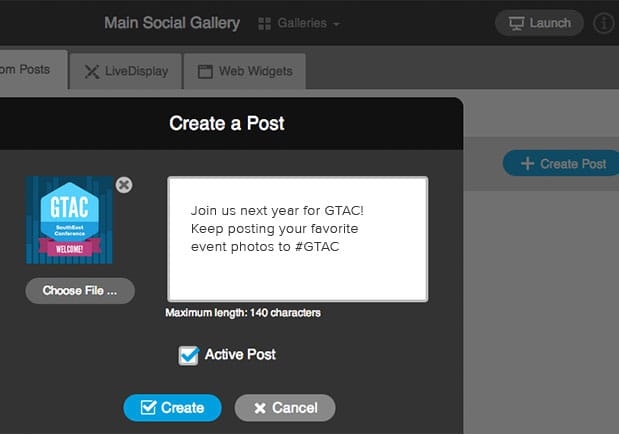Expand the Galleries dropdown arrow

click(337, 24)
